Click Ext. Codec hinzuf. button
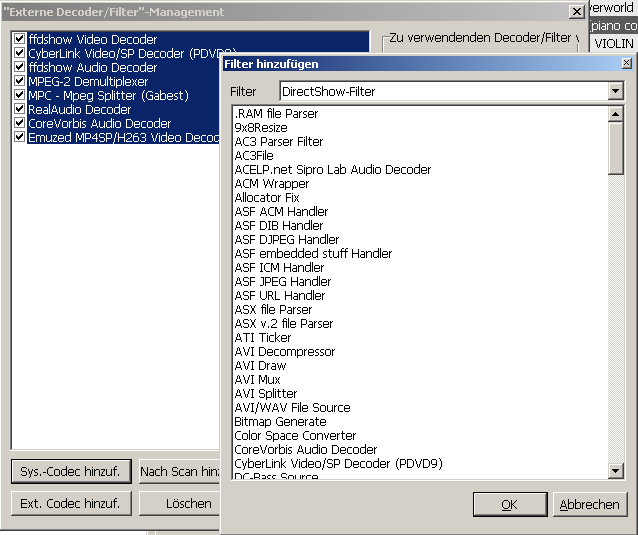This screenshot has width=638, height=535. [71, 504]
